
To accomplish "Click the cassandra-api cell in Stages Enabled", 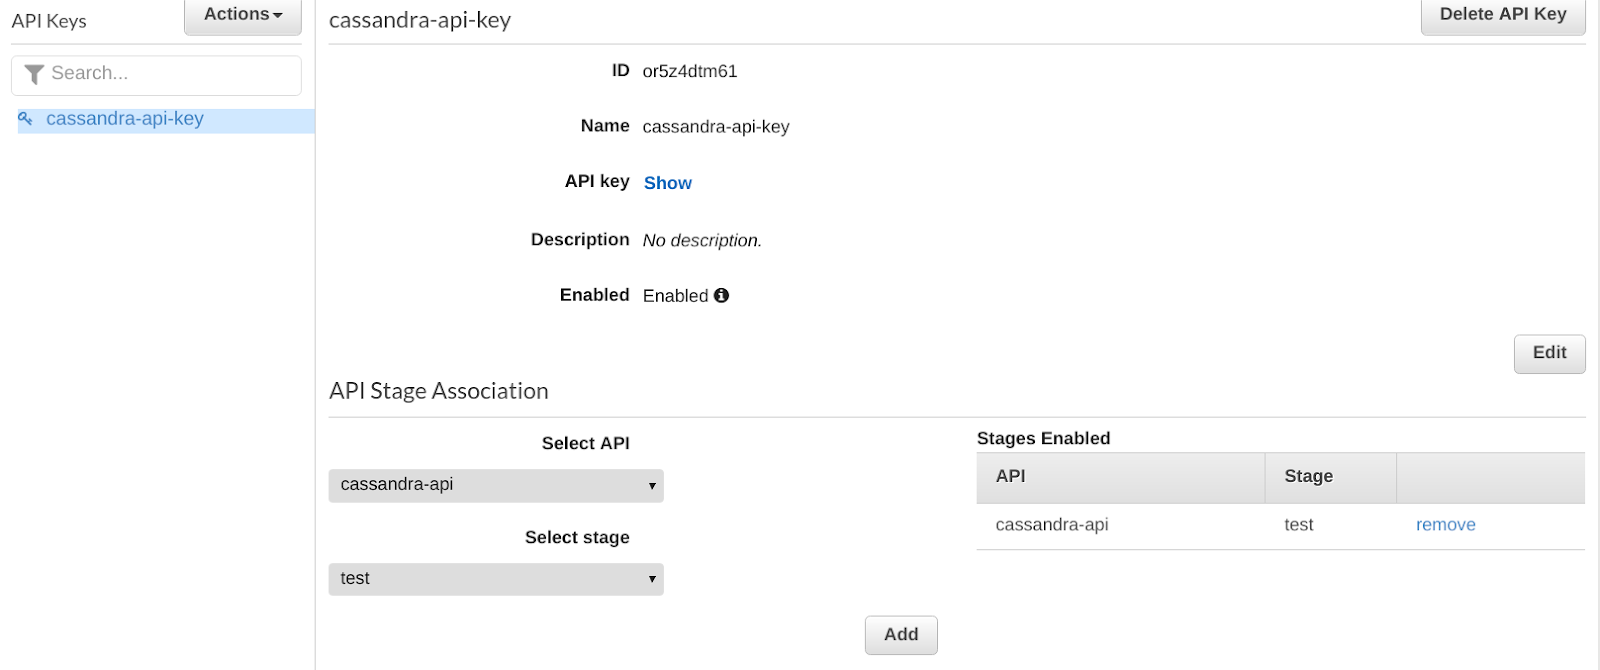I will point(1051,525).
